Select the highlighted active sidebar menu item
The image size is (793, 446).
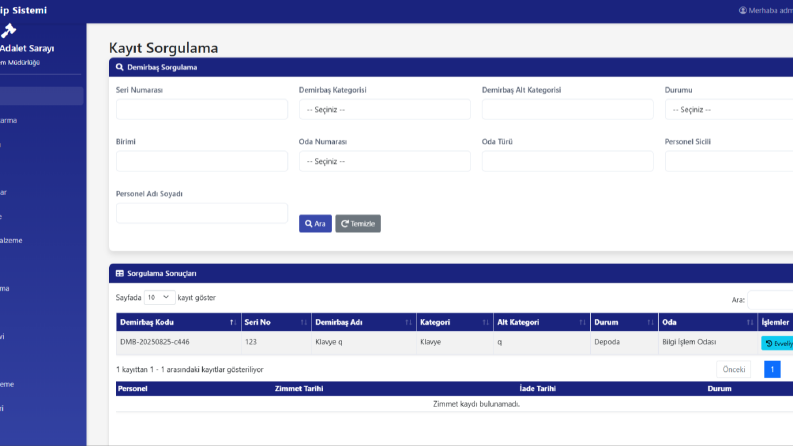coord(41,96)
